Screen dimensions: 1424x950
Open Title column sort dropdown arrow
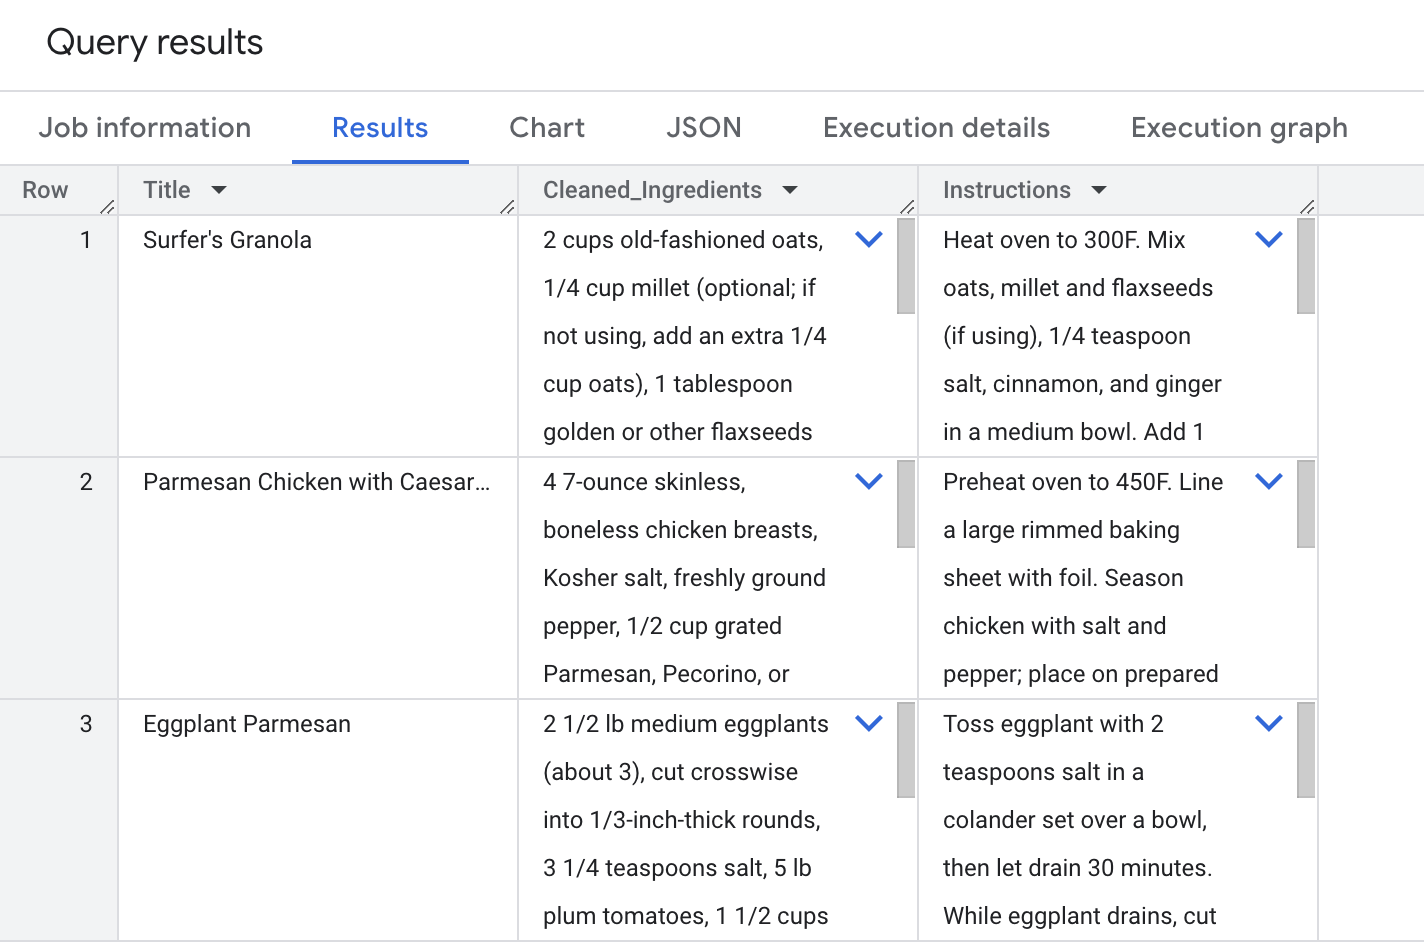pos(219,190)
